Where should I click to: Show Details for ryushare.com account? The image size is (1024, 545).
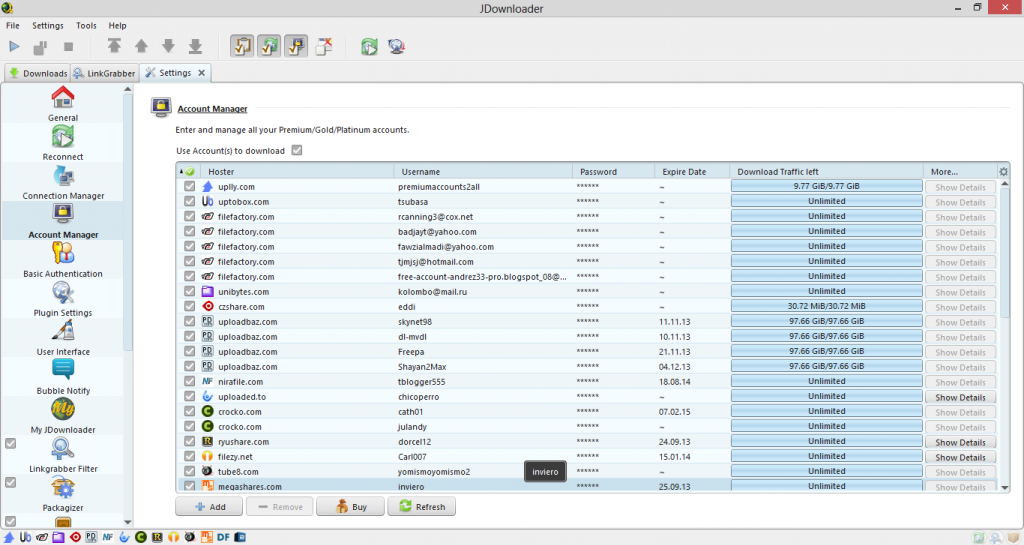[960, 442]
